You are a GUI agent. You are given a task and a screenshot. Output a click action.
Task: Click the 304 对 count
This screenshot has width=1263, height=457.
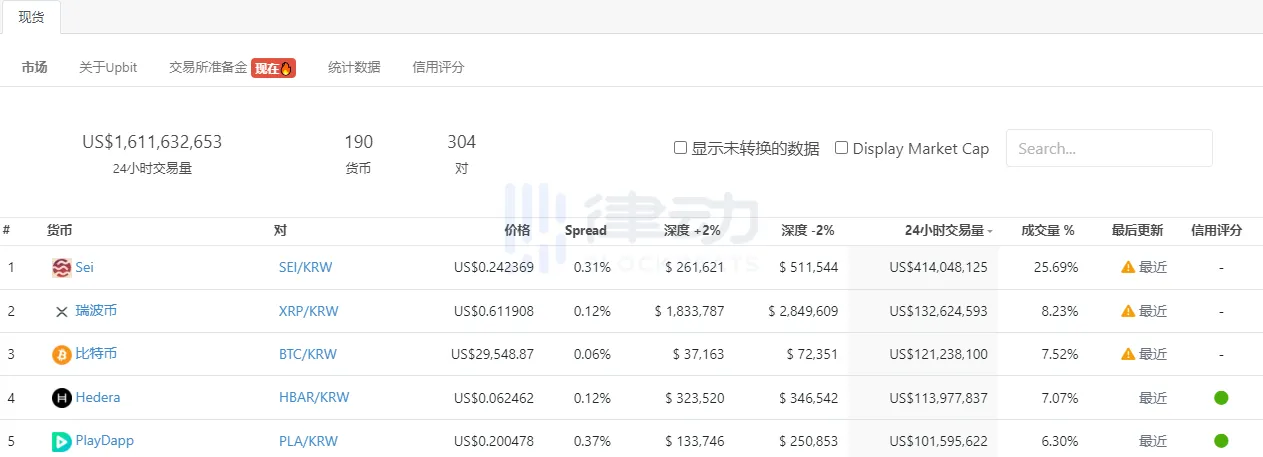461,142
